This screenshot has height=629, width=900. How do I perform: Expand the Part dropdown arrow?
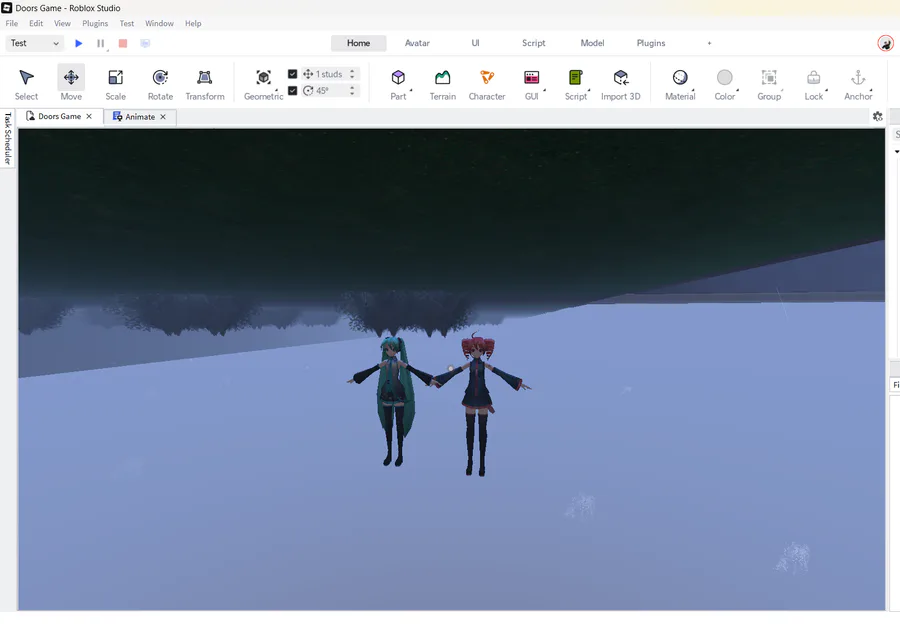[411, 90]
